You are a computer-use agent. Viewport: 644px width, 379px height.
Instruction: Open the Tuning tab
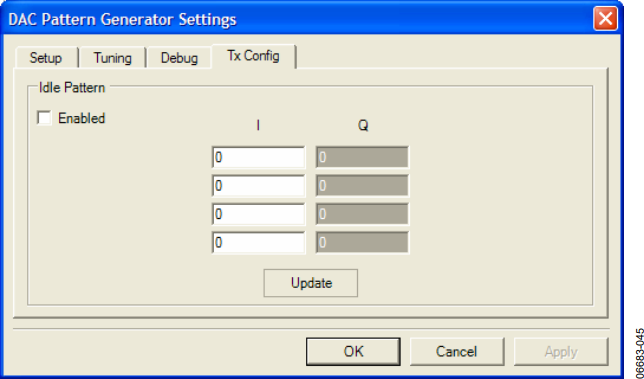point(113,58)
